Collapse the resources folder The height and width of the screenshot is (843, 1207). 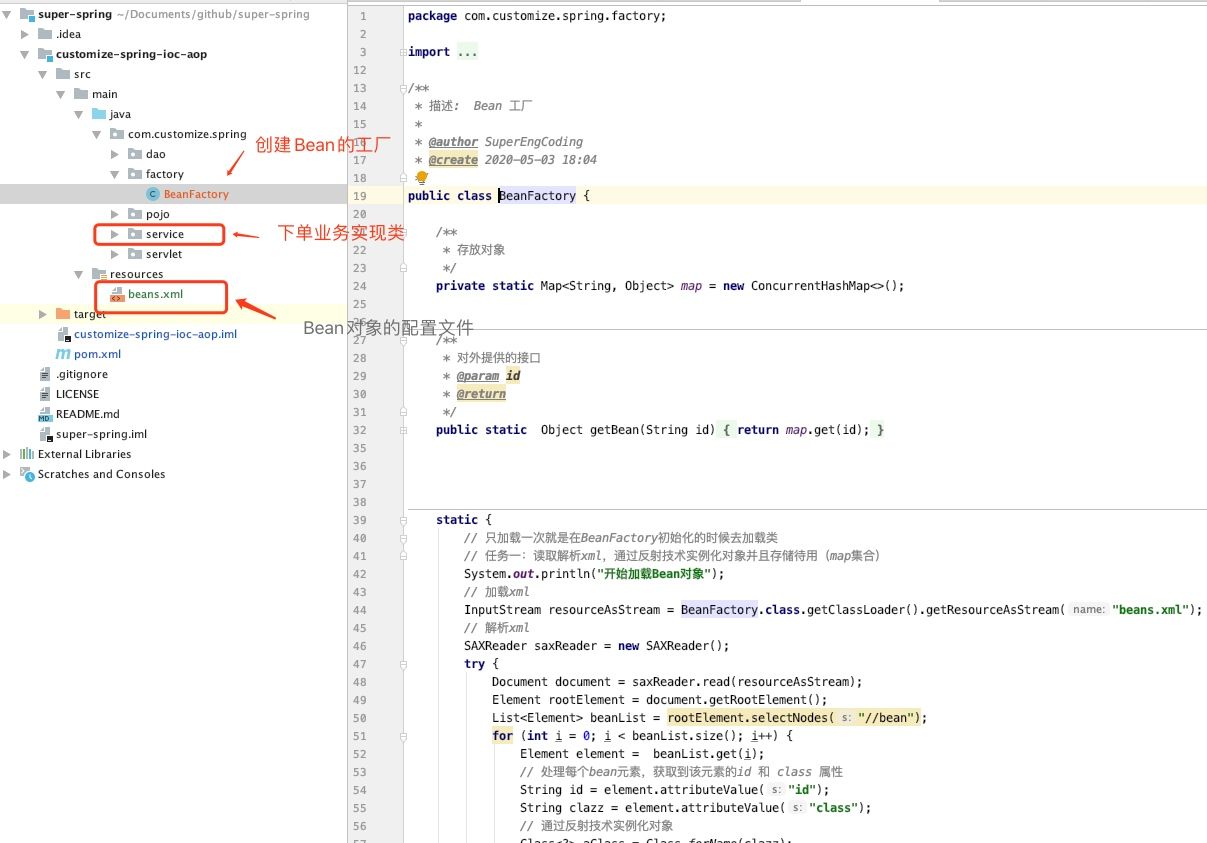click(79, 274)
